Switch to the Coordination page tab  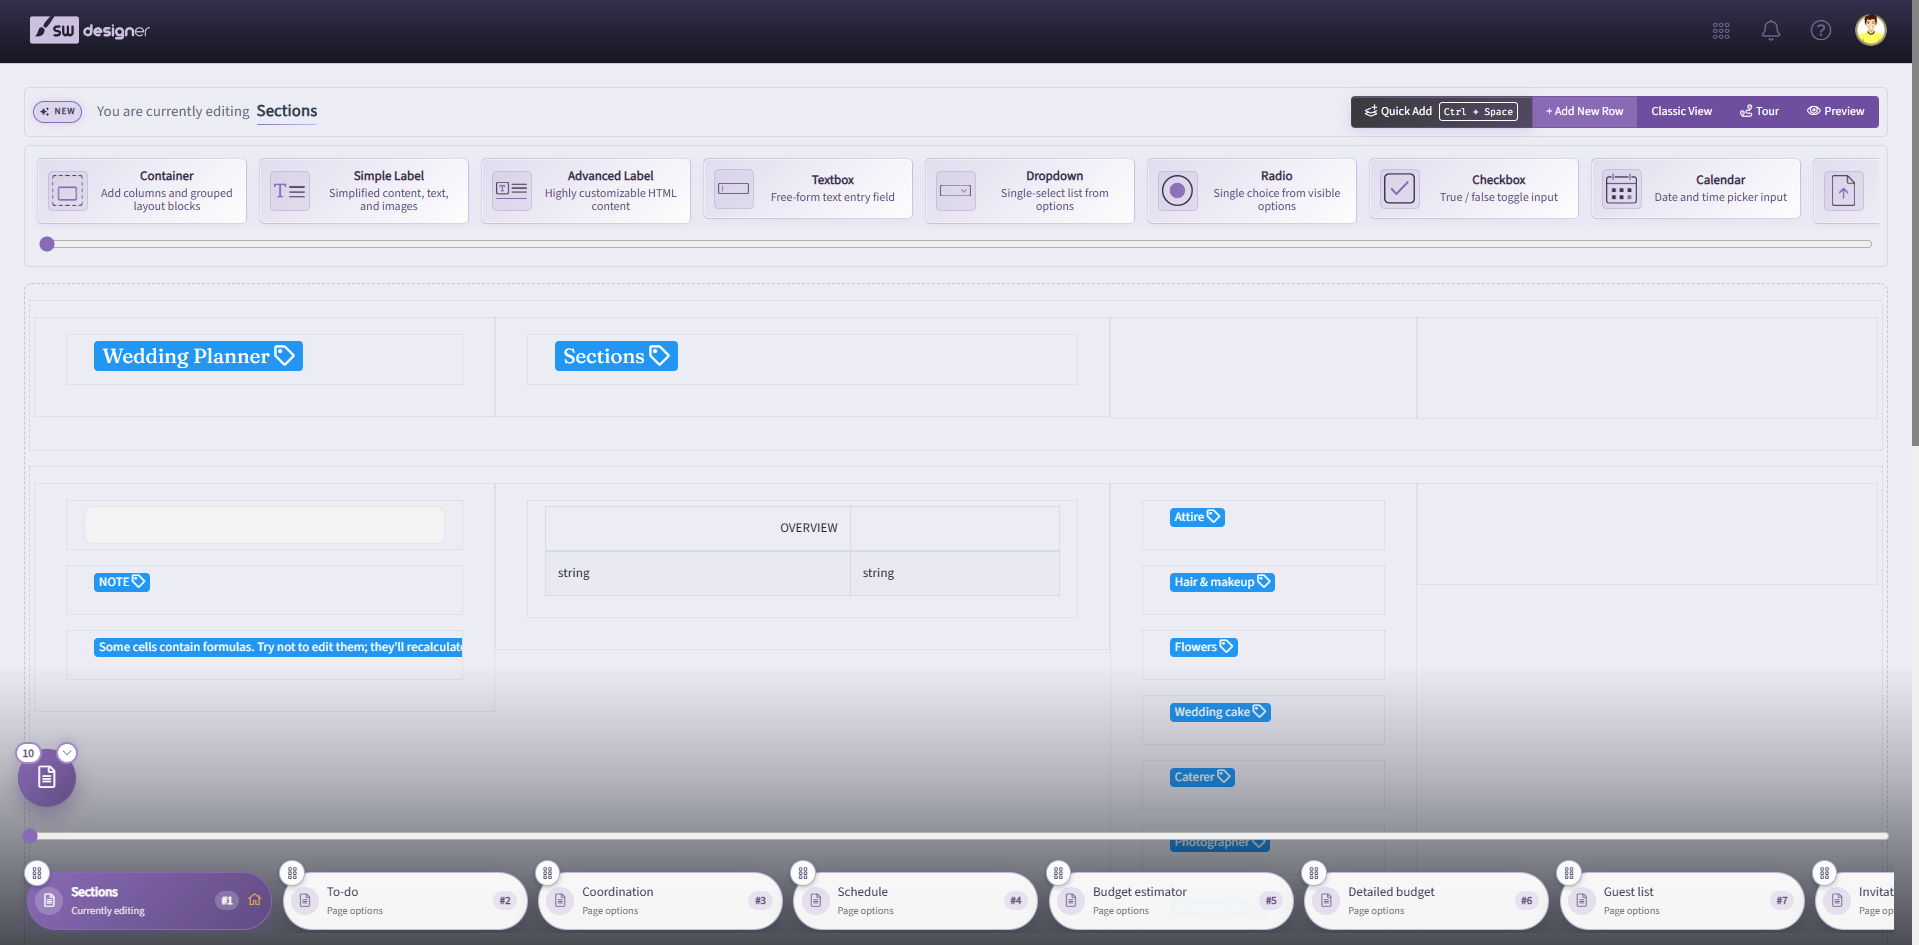[660, 901]
